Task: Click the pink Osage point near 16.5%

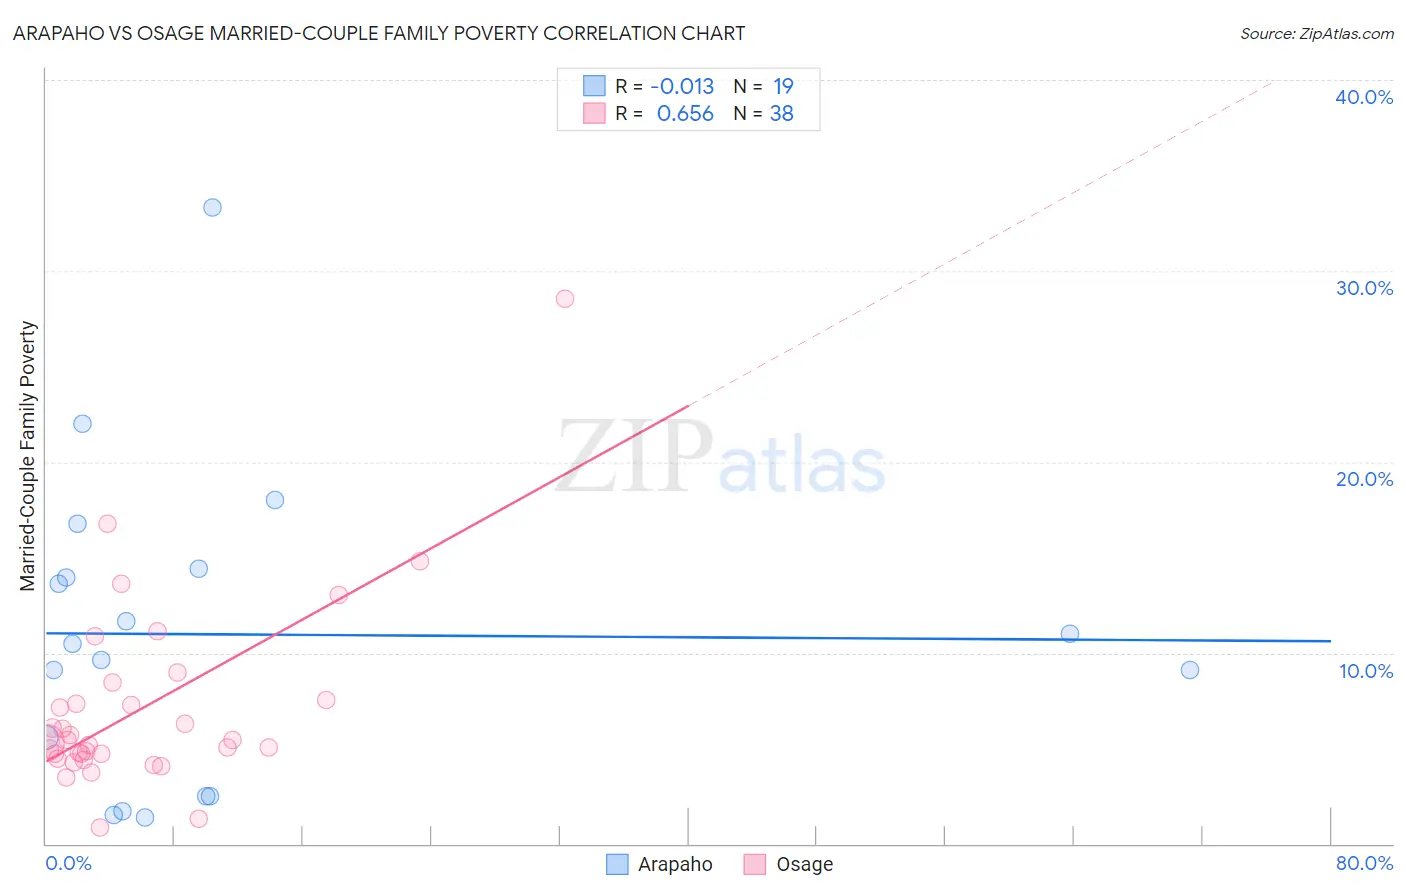Action: [x=107, y=524]
